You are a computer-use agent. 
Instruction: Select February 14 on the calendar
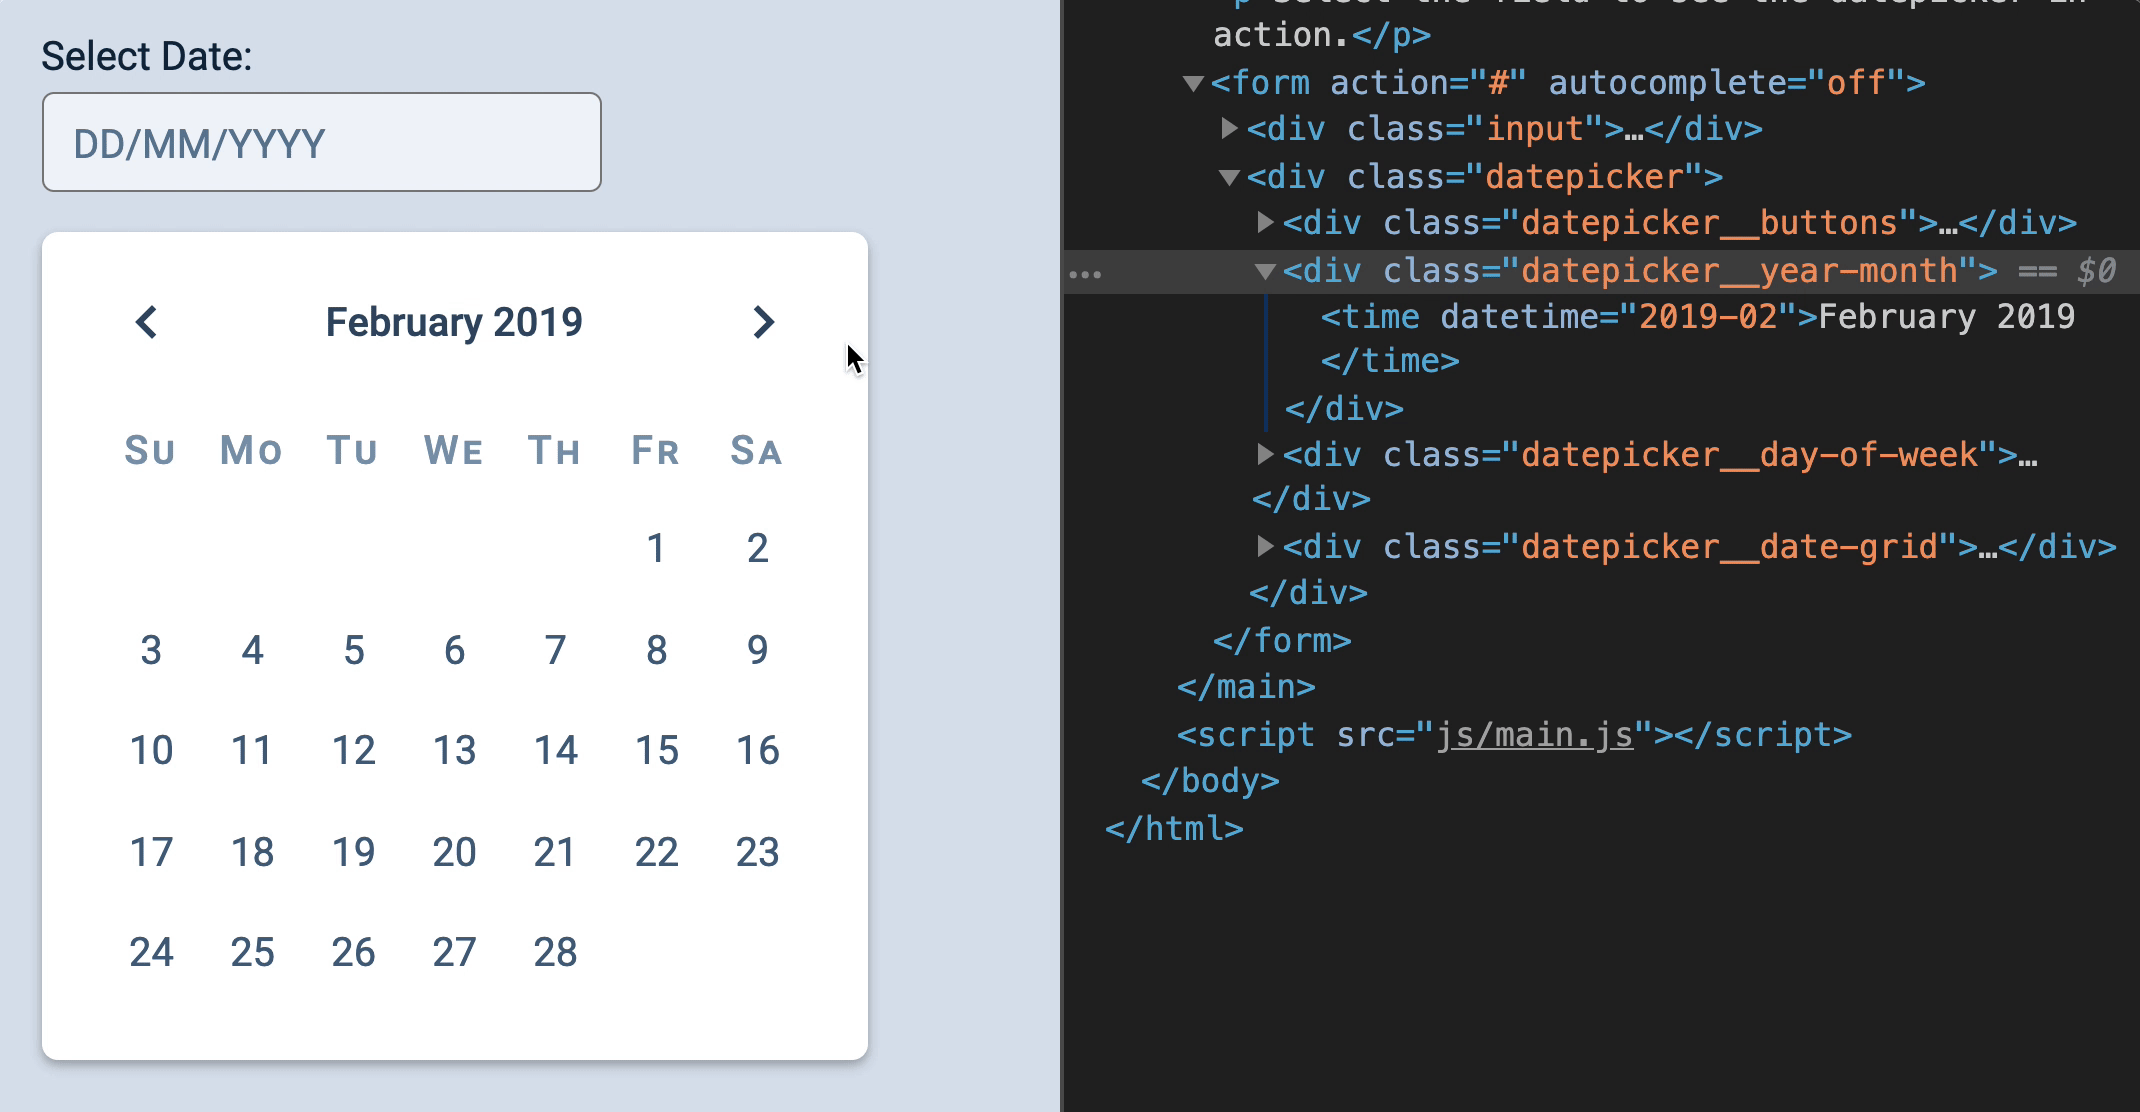[555, 750]
